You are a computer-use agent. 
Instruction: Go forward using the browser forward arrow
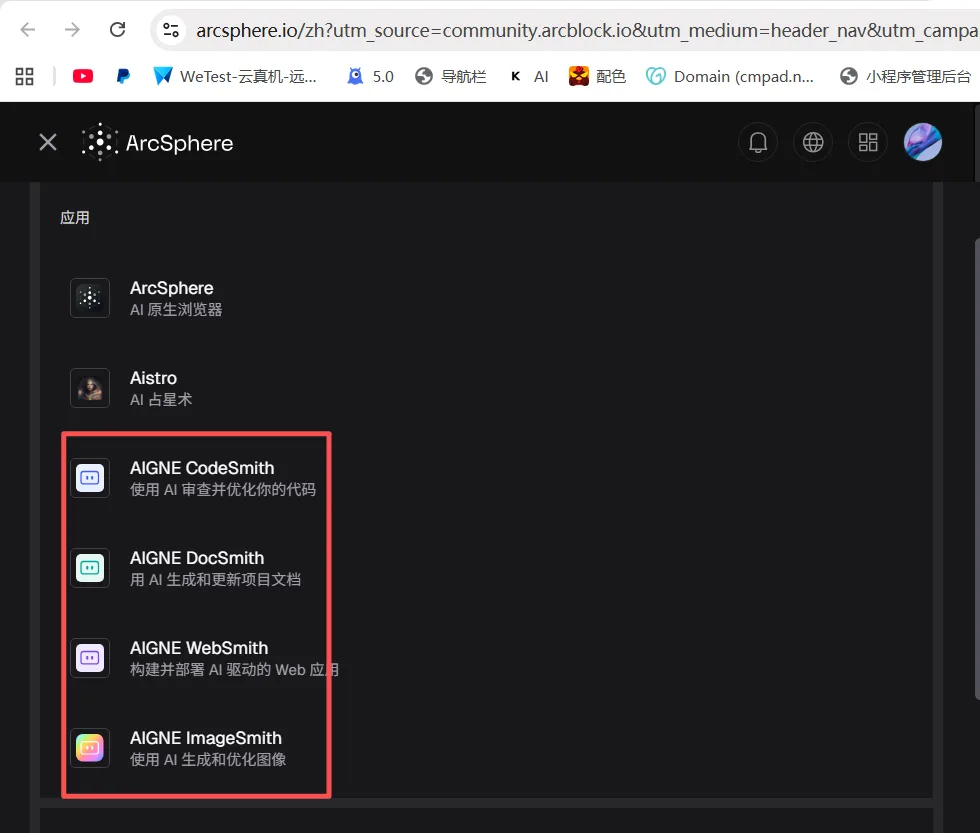pyautogui.click(x=72, y=29)
